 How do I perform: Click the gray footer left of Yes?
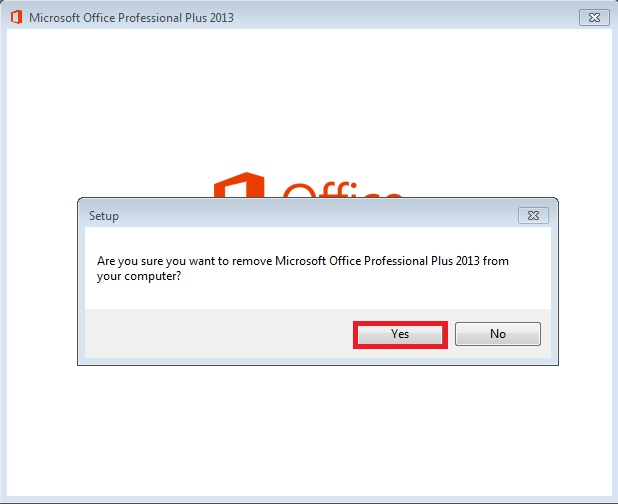tap(219, 334)
